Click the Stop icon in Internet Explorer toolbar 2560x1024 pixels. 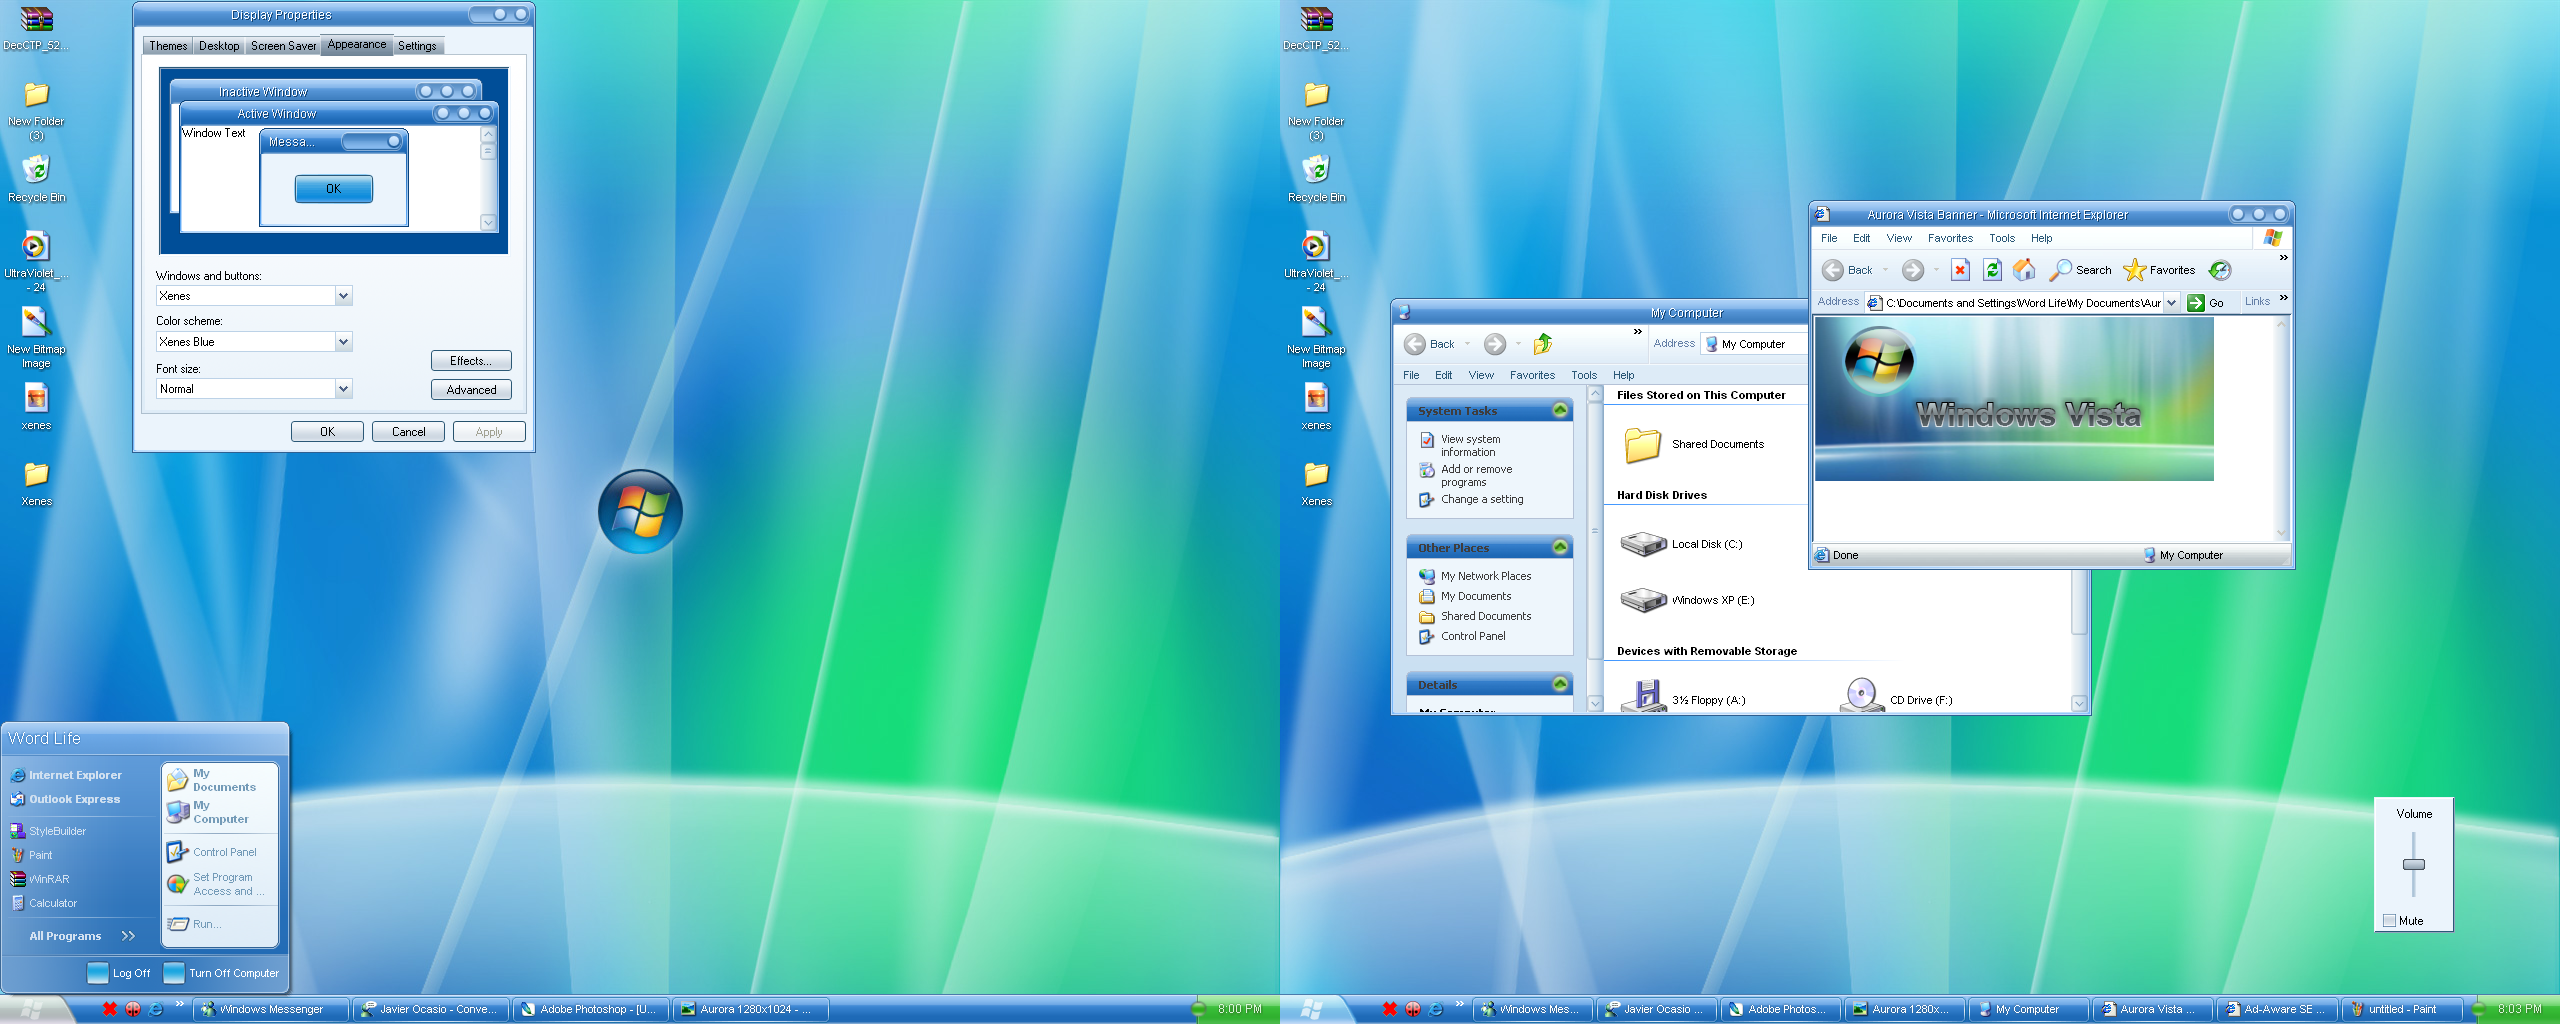1960,270
